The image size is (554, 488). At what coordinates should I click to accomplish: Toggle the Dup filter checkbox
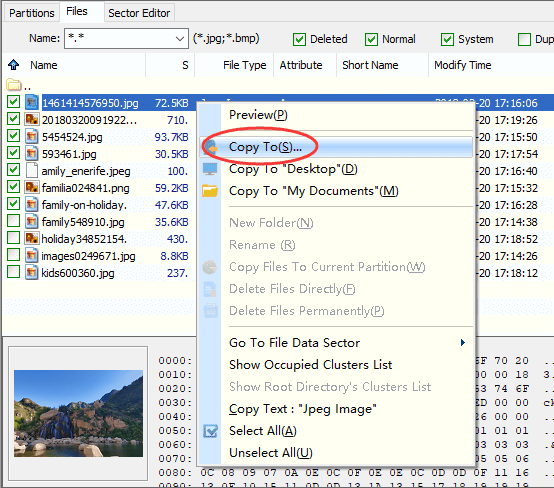pos(524,39)
